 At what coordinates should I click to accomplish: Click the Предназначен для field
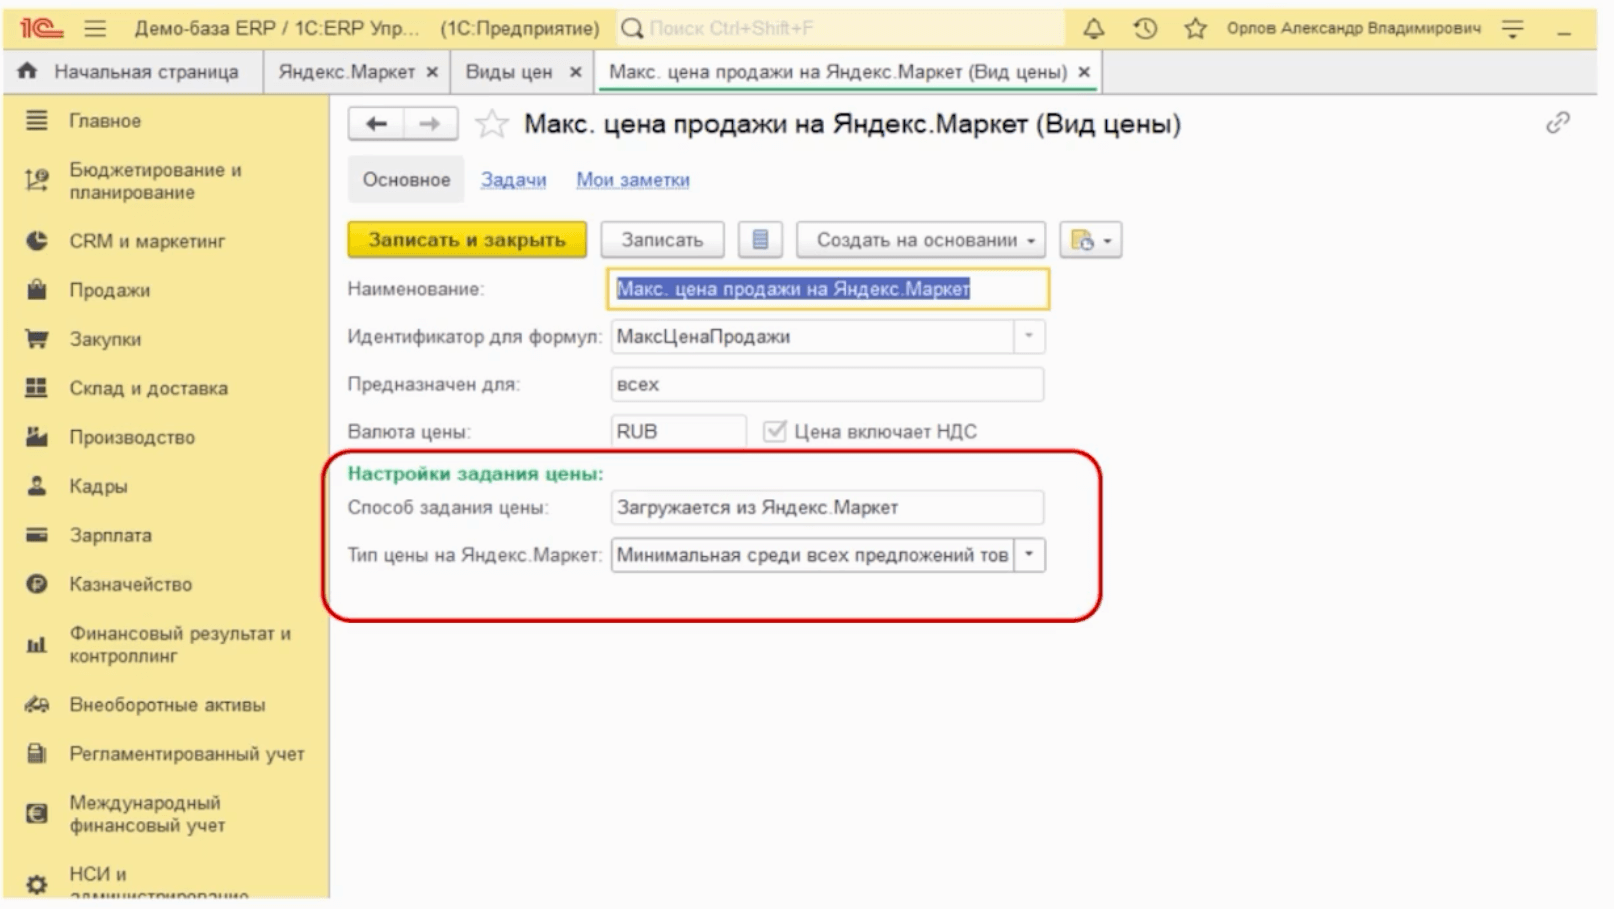click(827, 384)
